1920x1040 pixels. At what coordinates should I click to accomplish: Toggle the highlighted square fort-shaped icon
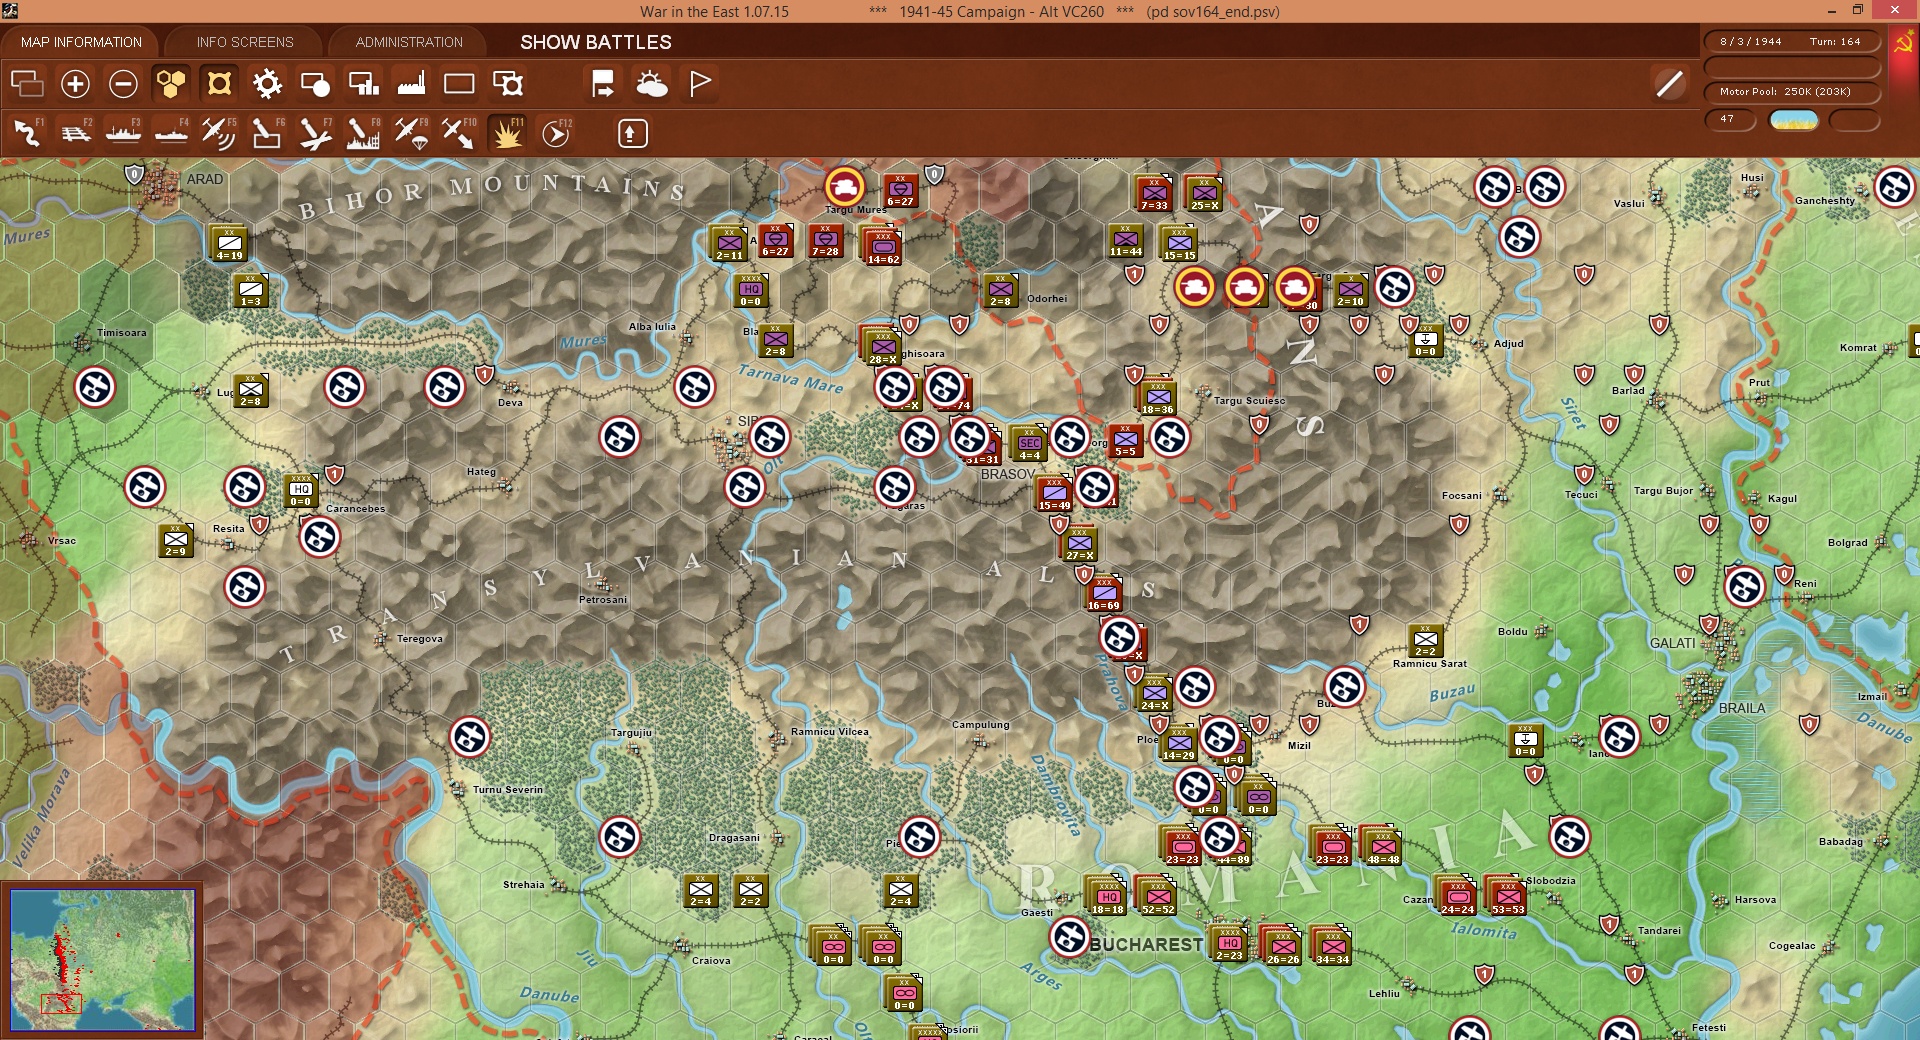(219, 84)
